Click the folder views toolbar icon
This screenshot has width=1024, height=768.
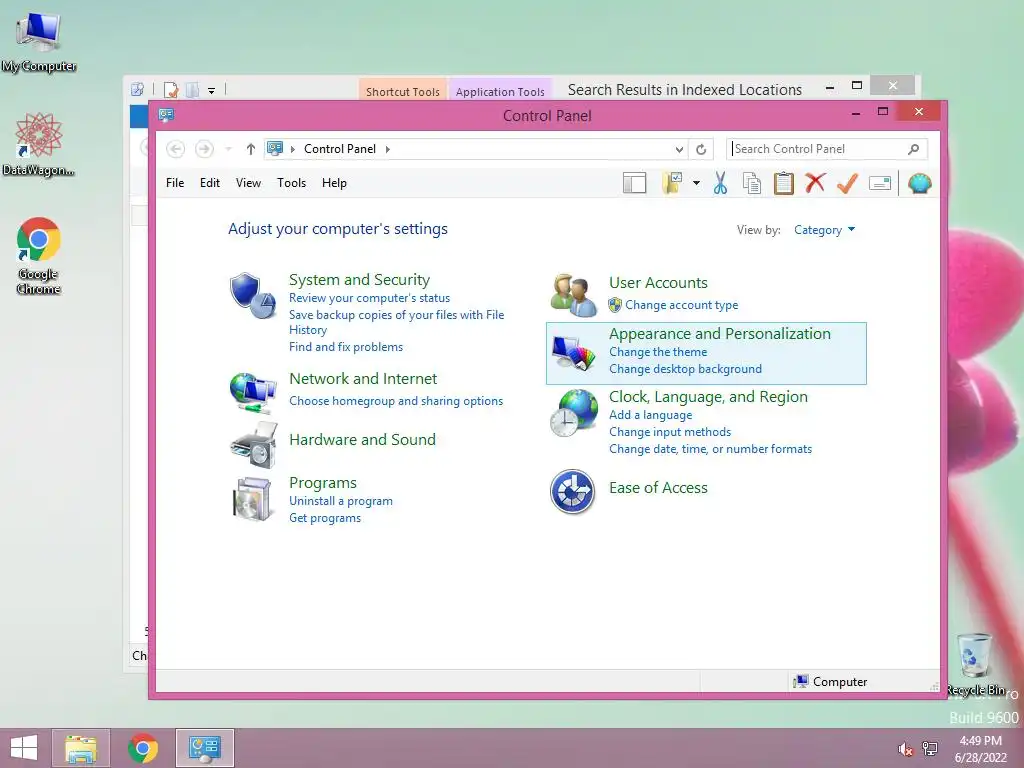(672, 184)
